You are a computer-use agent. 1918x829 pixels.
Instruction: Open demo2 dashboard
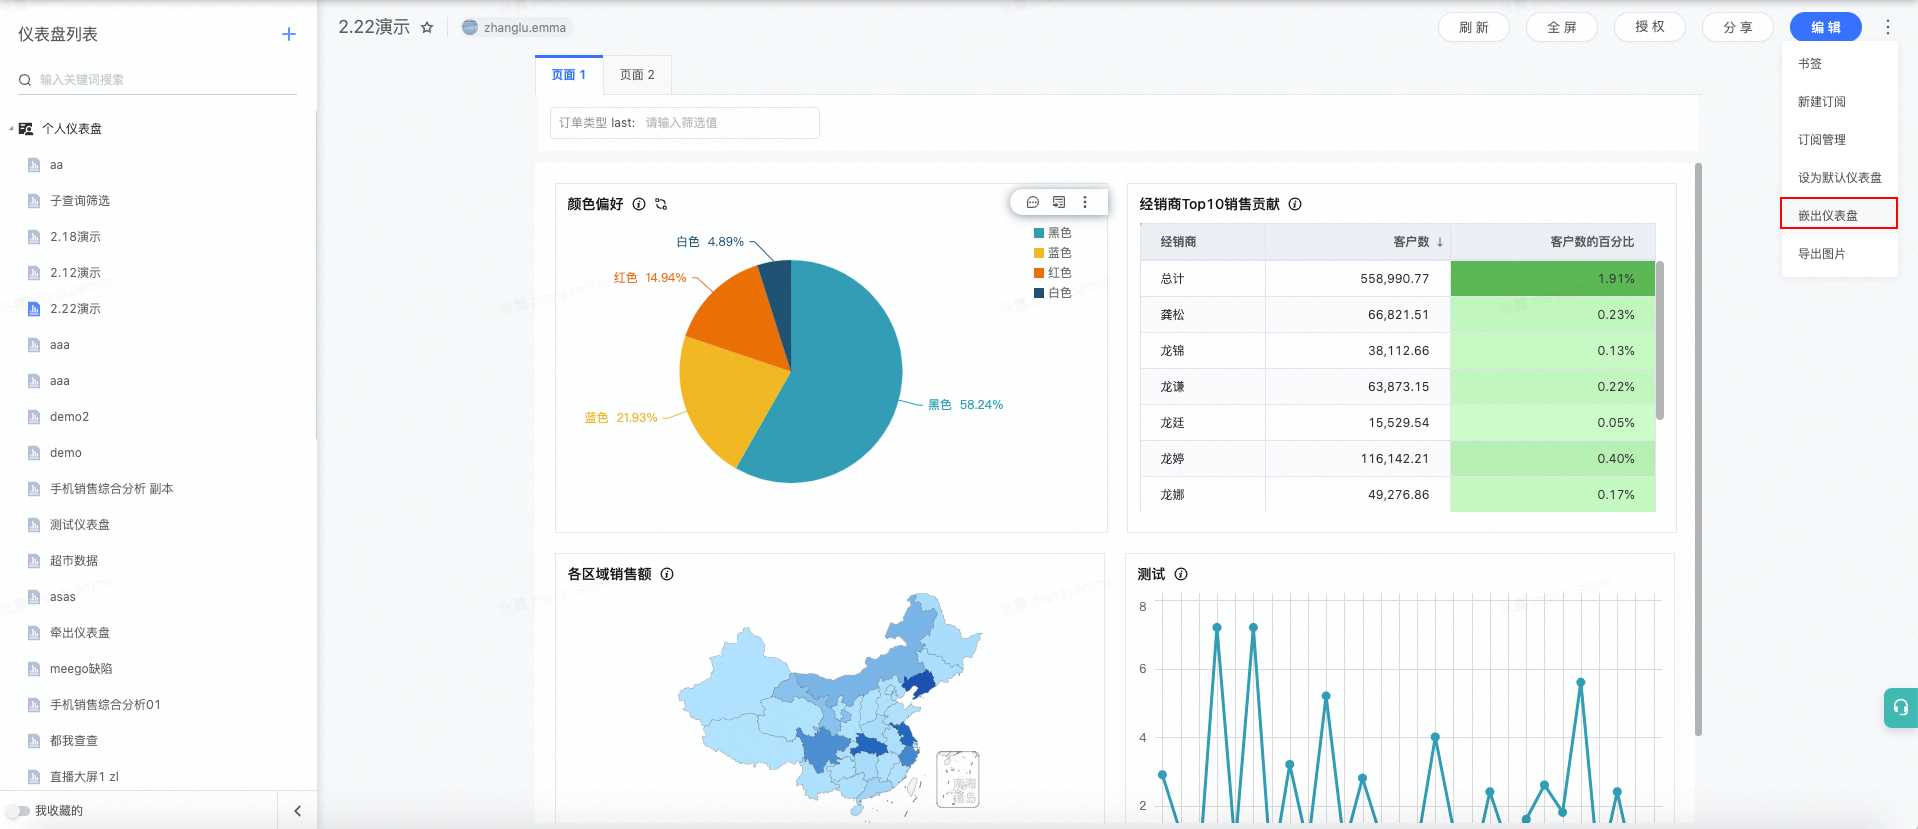69,417
